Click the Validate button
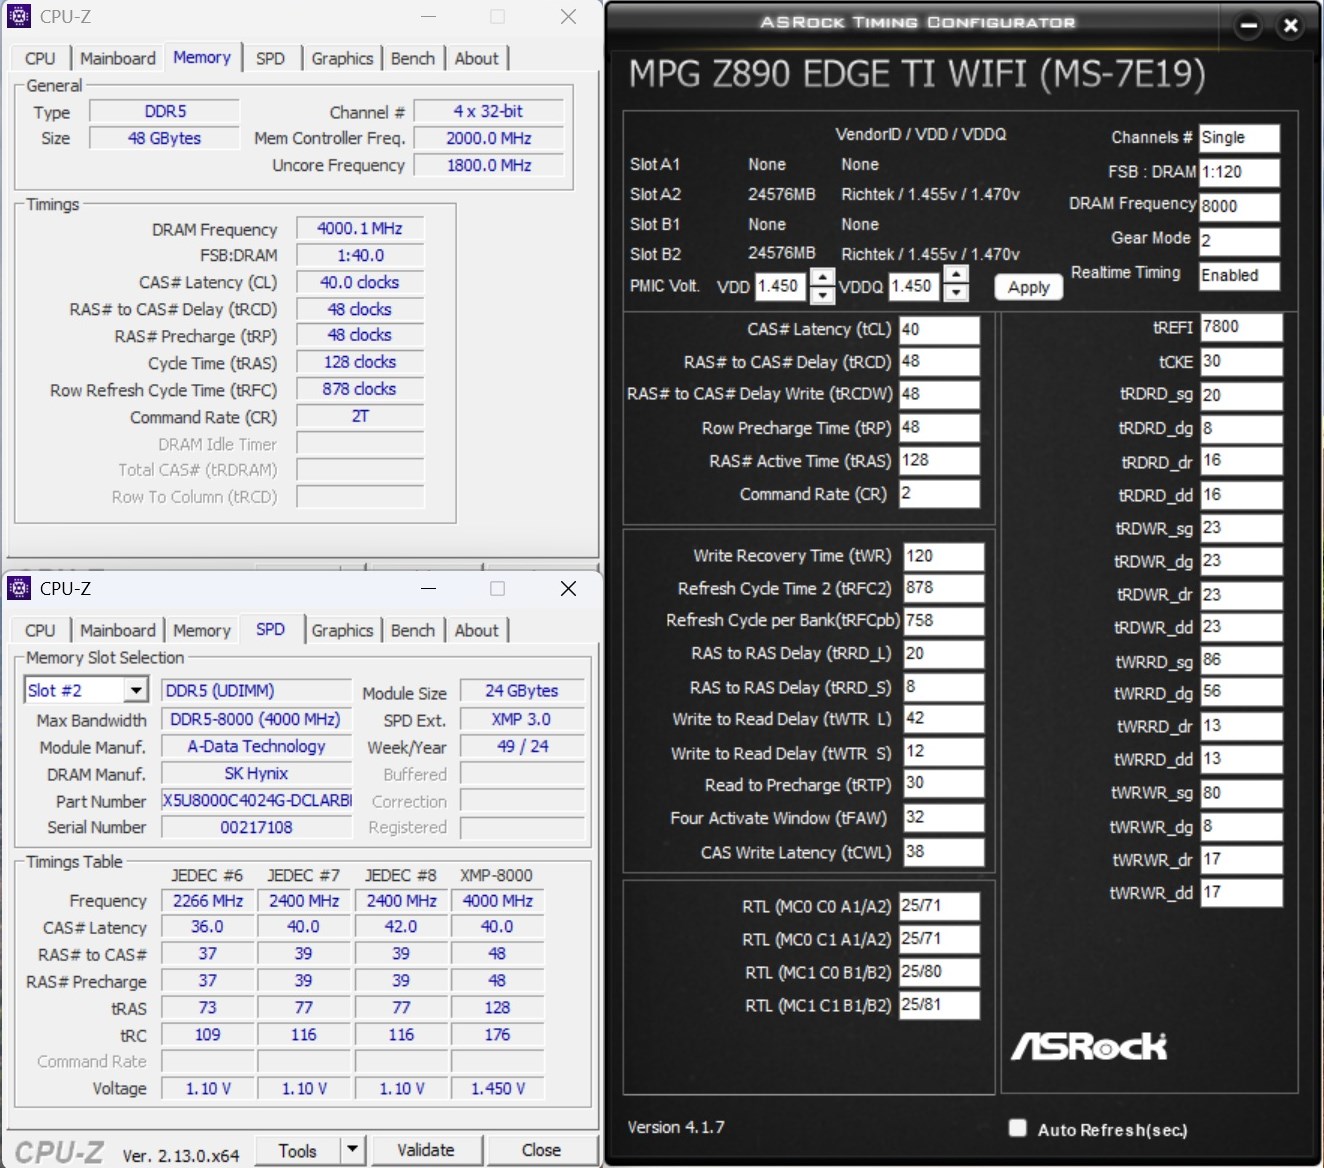The width and height of the screenshot is (1324, 1168). click(x=426, y=1151)
